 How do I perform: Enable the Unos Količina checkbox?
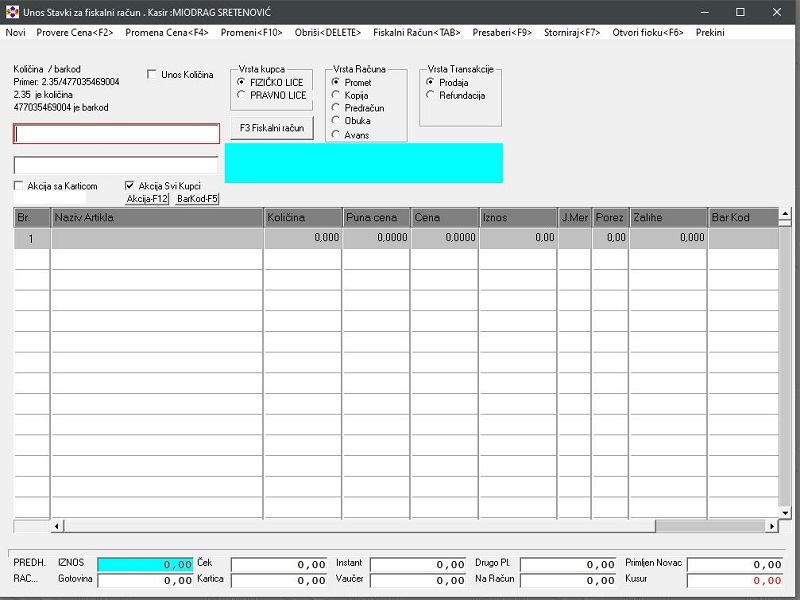[x=152, y=74]
